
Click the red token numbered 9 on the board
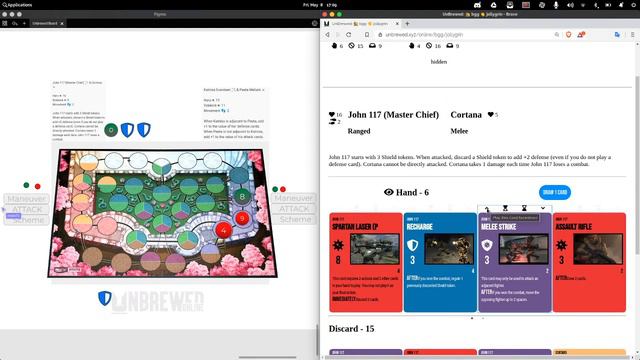click(242, 218)
